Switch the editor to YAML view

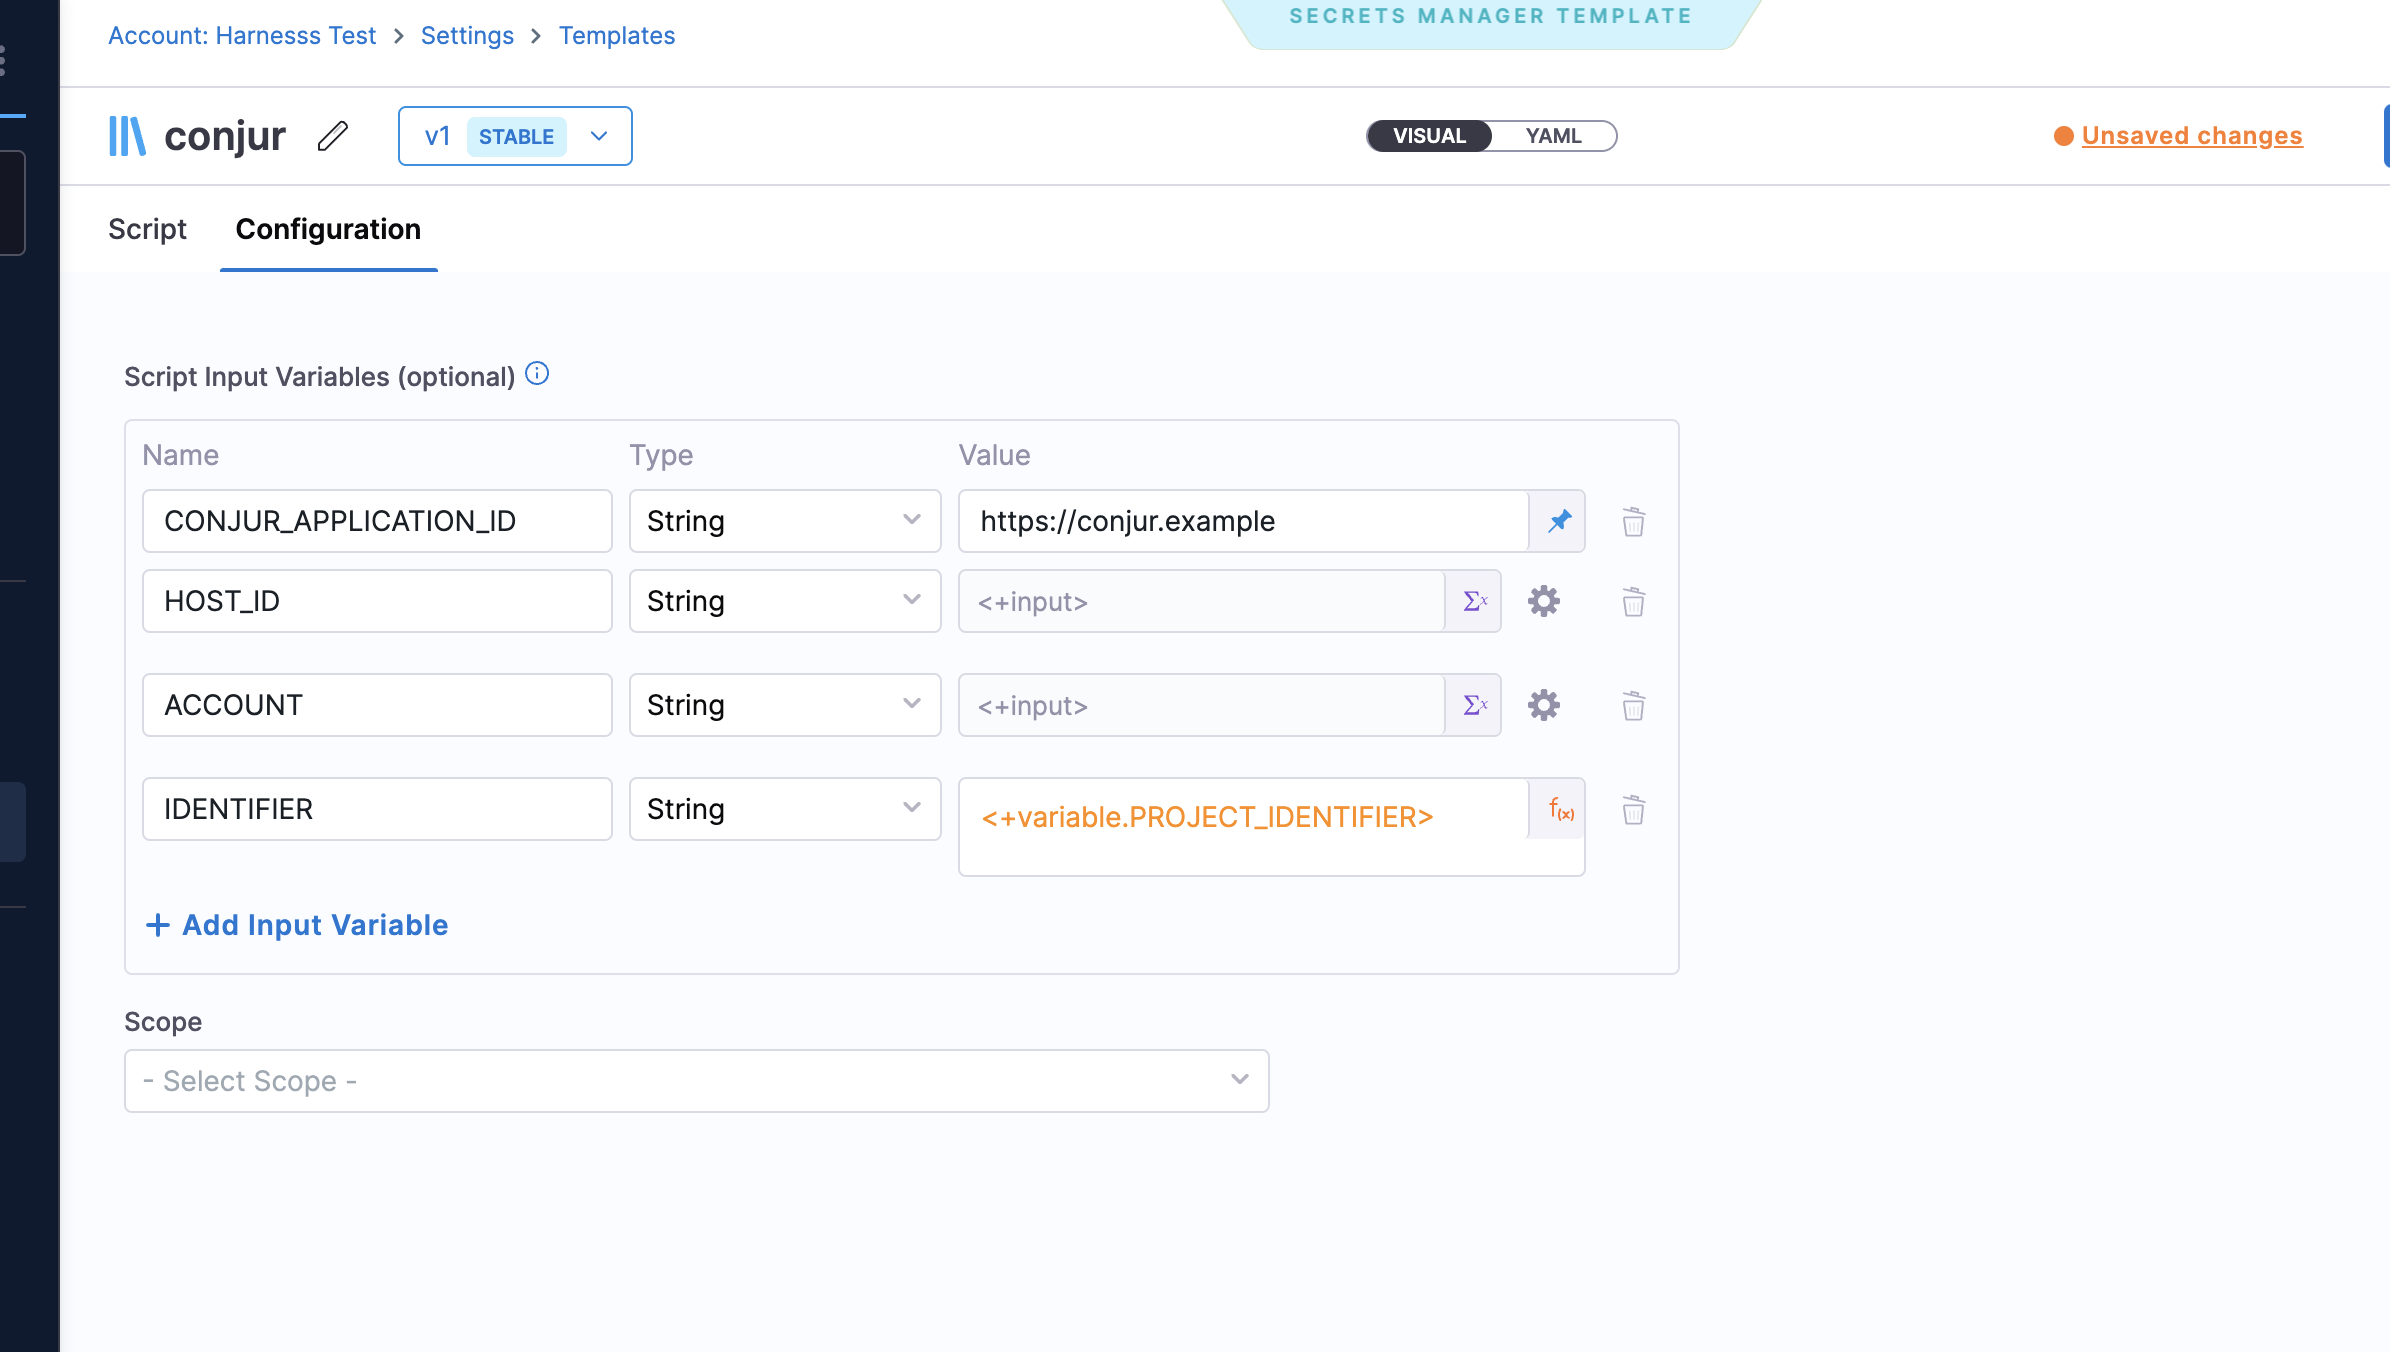pos(1551,136)
